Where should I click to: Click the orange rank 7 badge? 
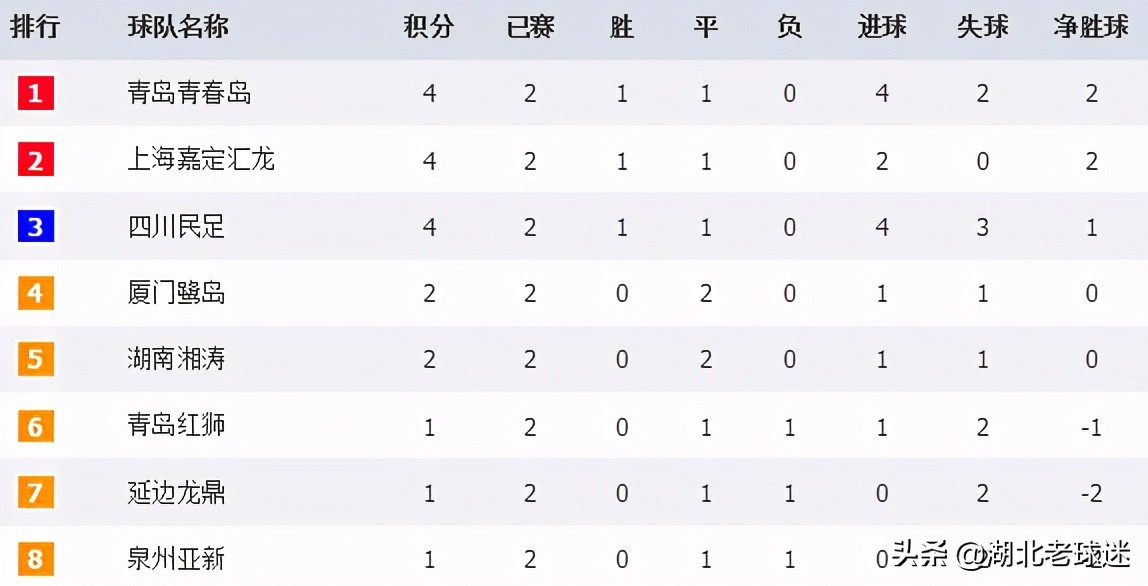35,492
